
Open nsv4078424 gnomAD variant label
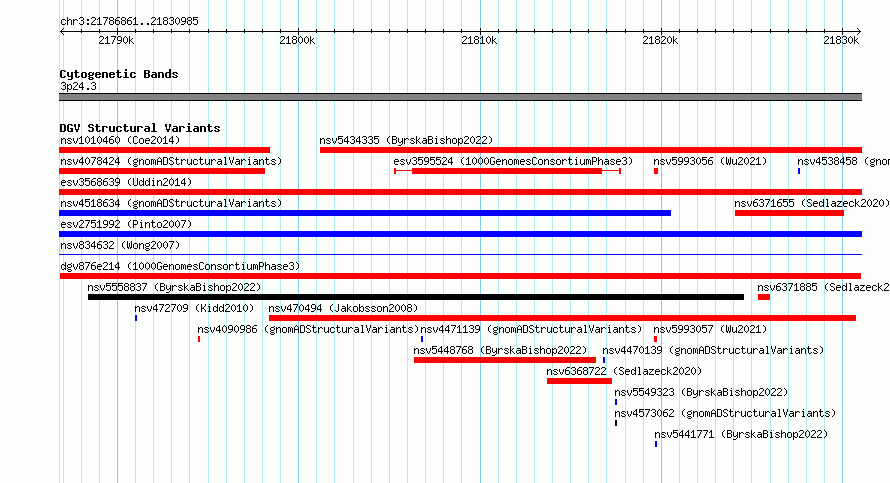(x=171, y=161)
